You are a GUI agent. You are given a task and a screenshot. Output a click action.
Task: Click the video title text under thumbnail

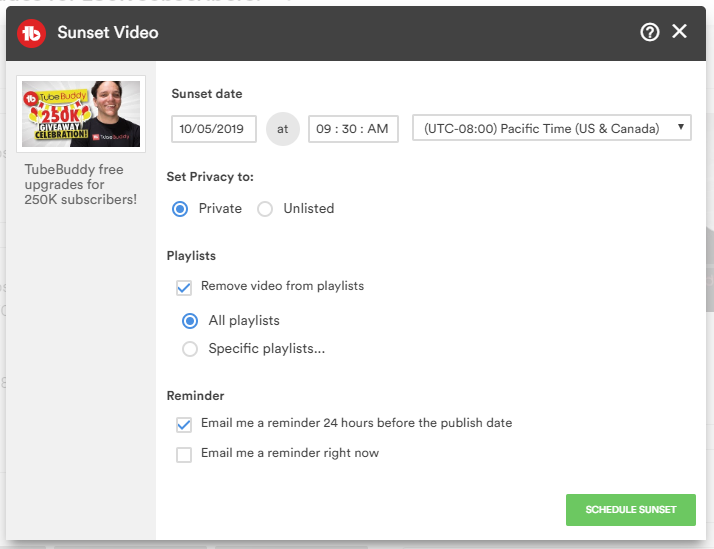click(x=80, y=184)
